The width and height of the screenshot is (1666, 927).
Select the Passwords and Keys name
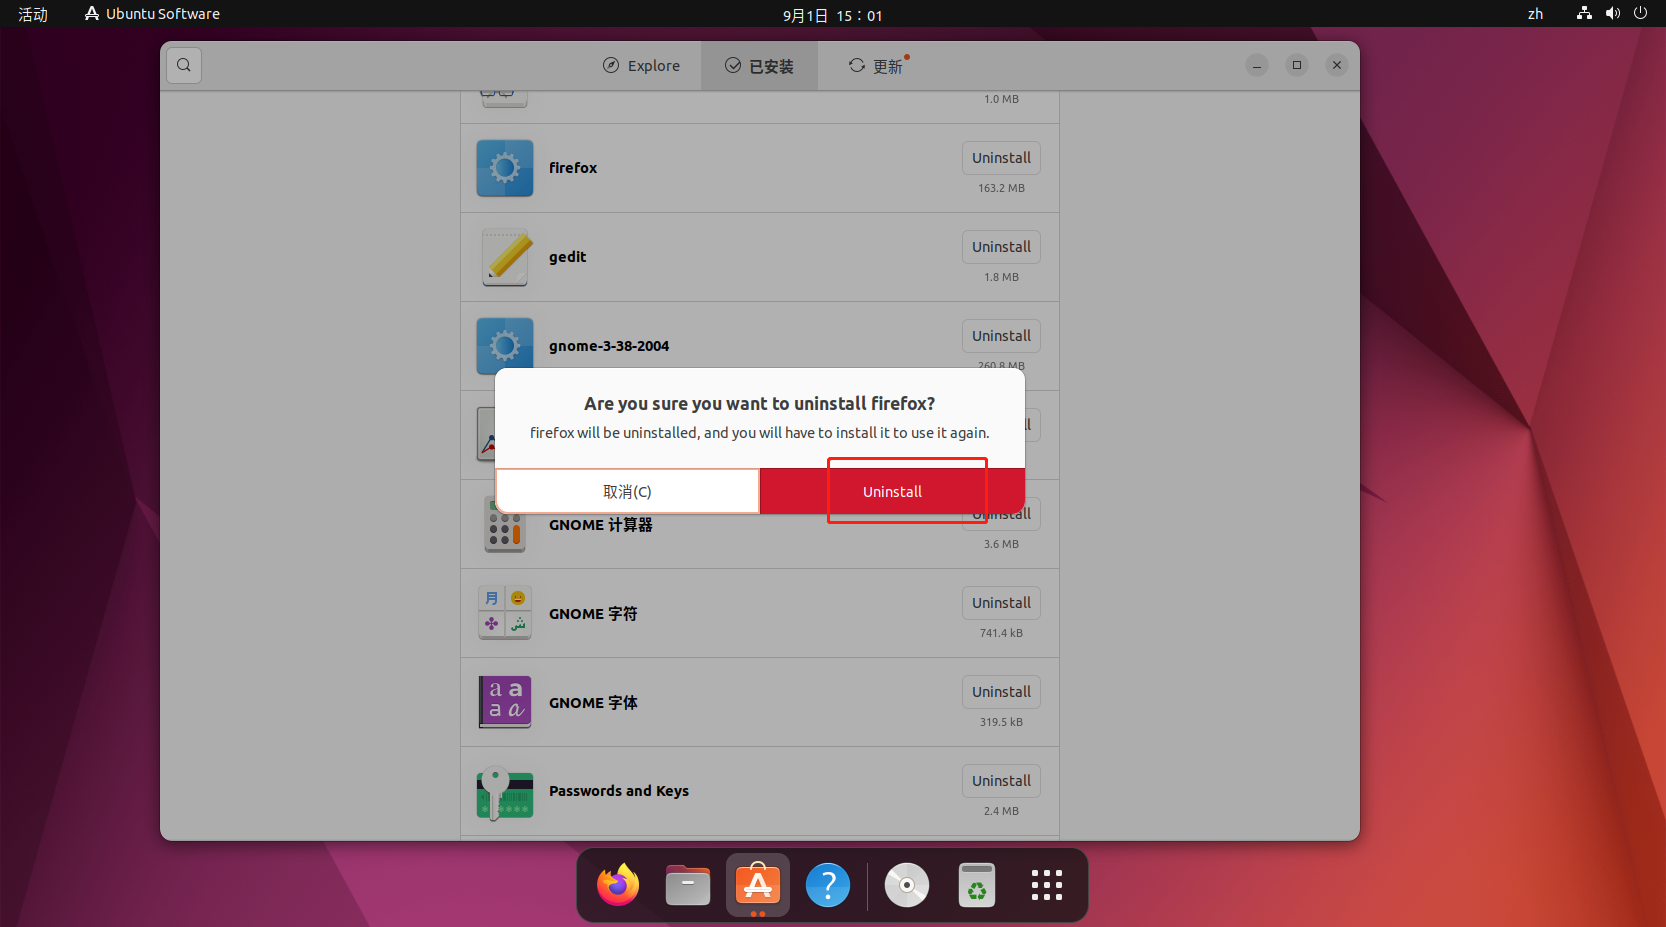[619, 791]
